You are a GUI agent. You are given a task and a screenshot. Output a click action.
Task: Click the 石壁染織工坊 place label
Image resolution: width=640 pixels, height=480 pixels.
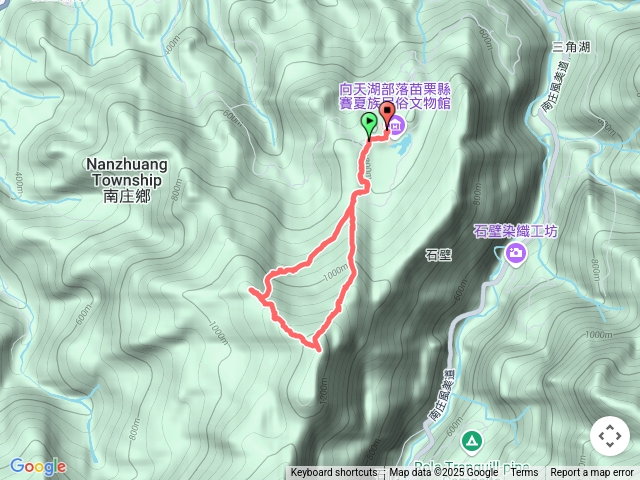515,231
